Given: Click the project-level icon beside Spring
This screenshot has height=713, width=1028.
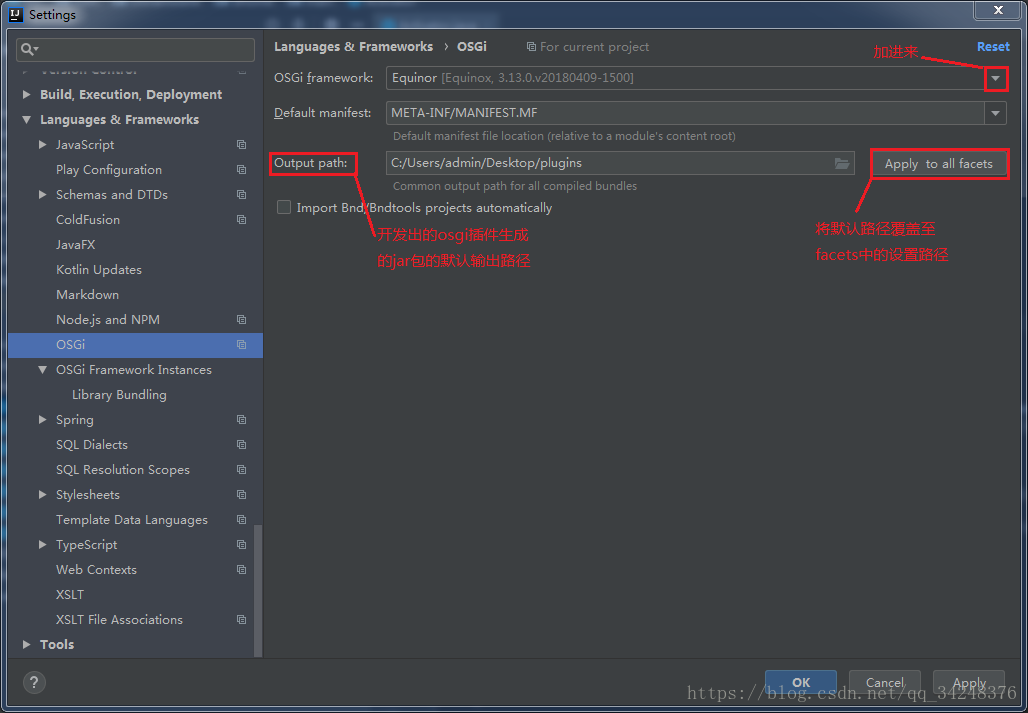Looking at the screenshot, I should [x=241, y=419].
